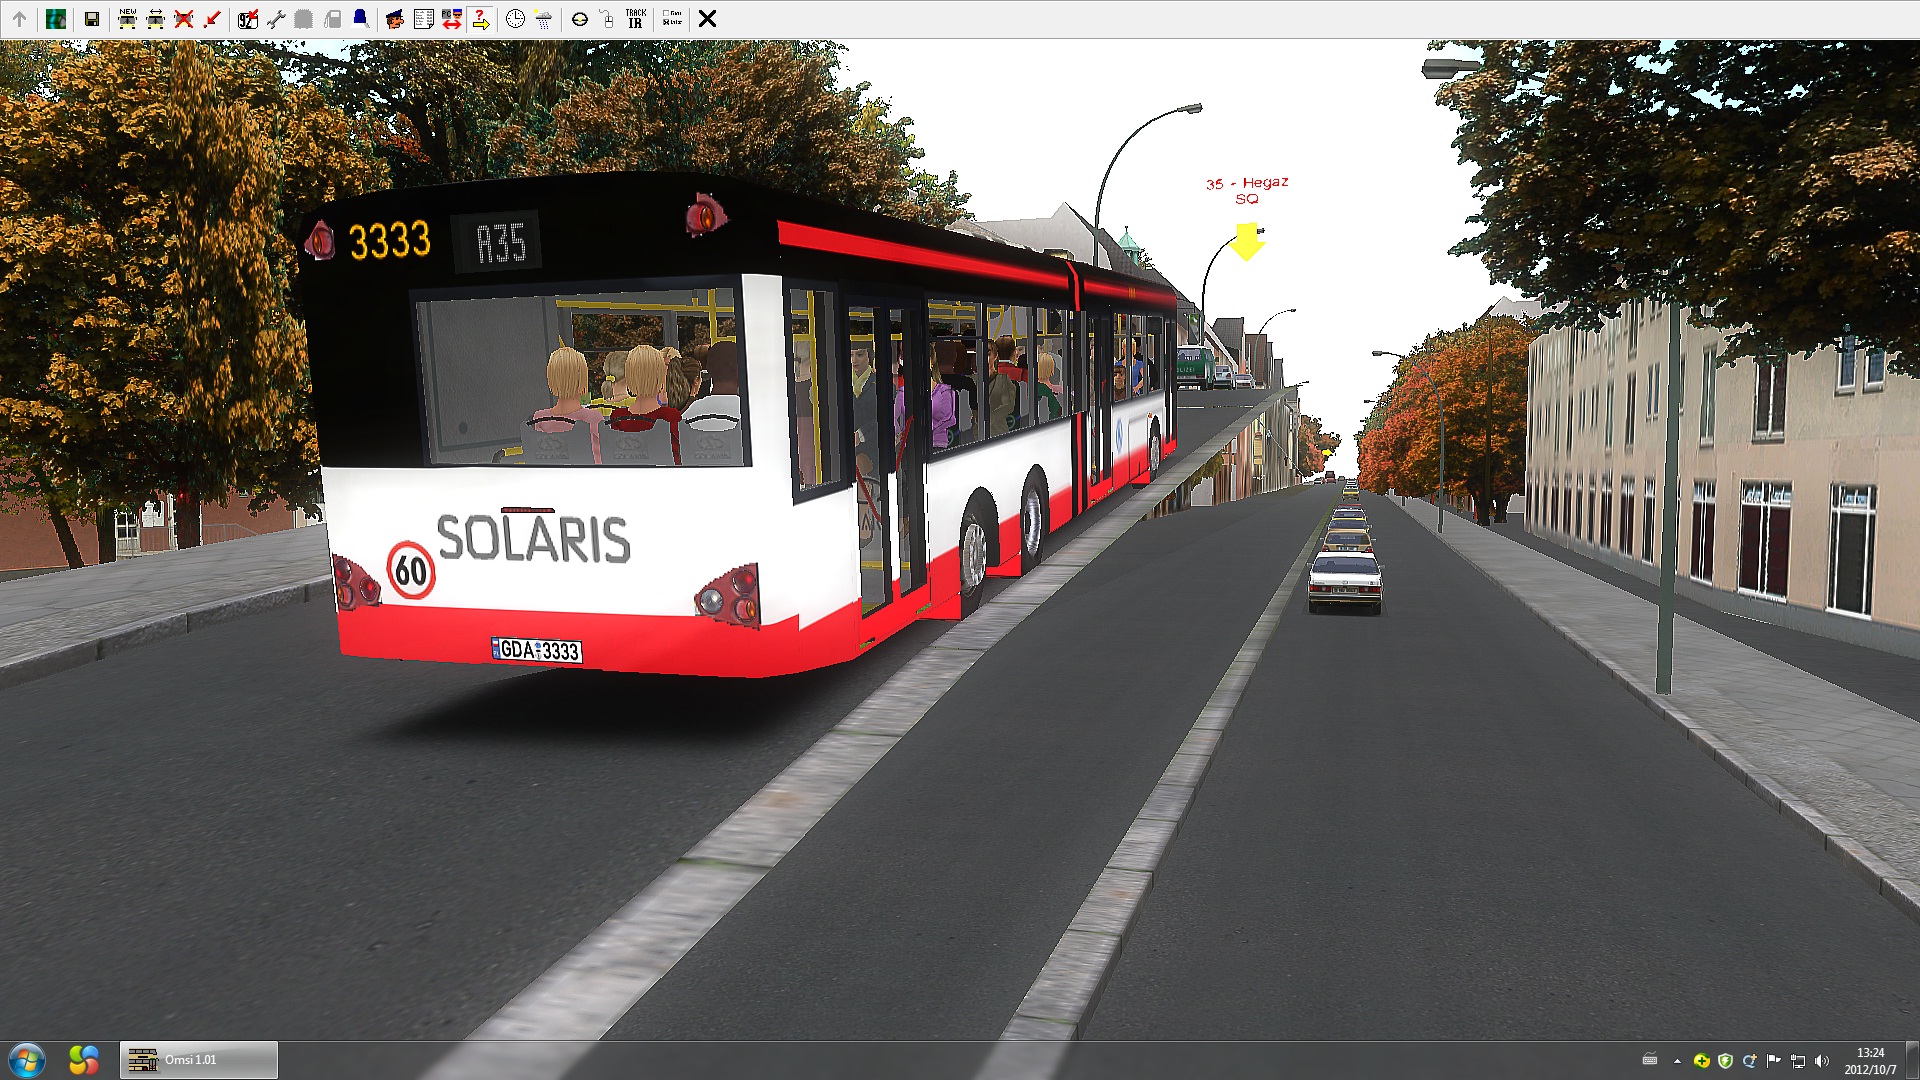The width and height of the screenshot is (1920, 1080).
Task: Toggle the red question mark help arrow
Action: click(481, 19)
